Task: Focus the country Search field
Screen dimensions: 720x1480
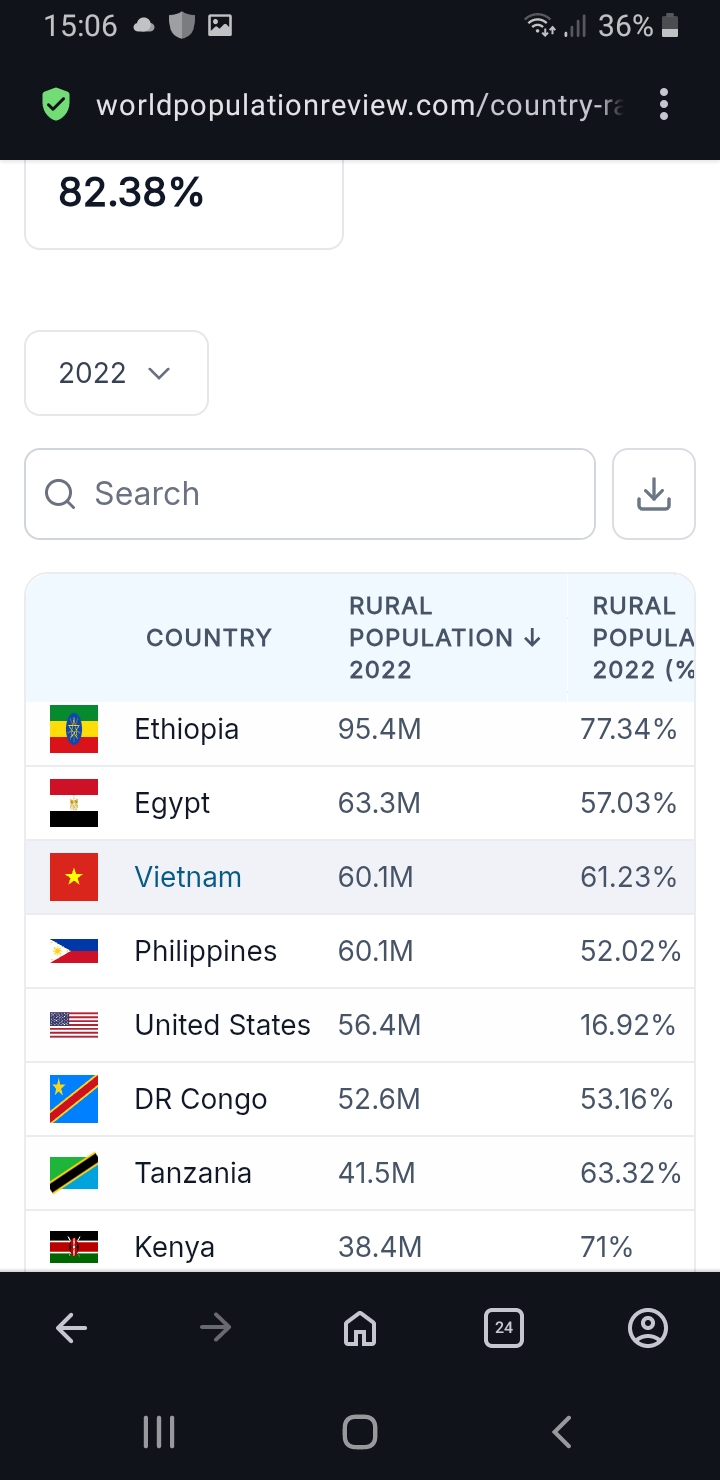Action: click(x=310, y=494)
